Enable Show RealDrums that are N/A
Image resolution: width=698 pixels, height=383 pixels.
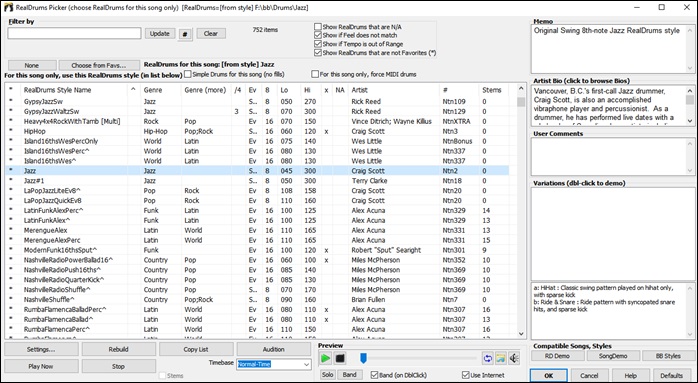coord(318,27)
